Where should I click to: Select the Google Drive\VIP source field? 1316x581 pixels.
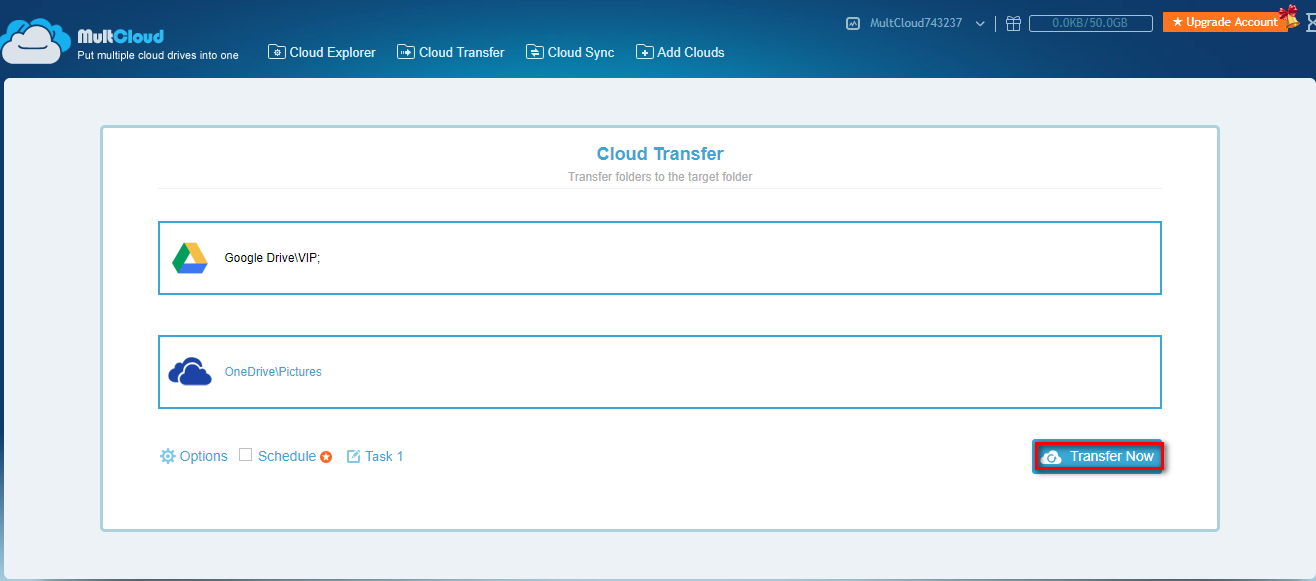[x=660, y=258]
